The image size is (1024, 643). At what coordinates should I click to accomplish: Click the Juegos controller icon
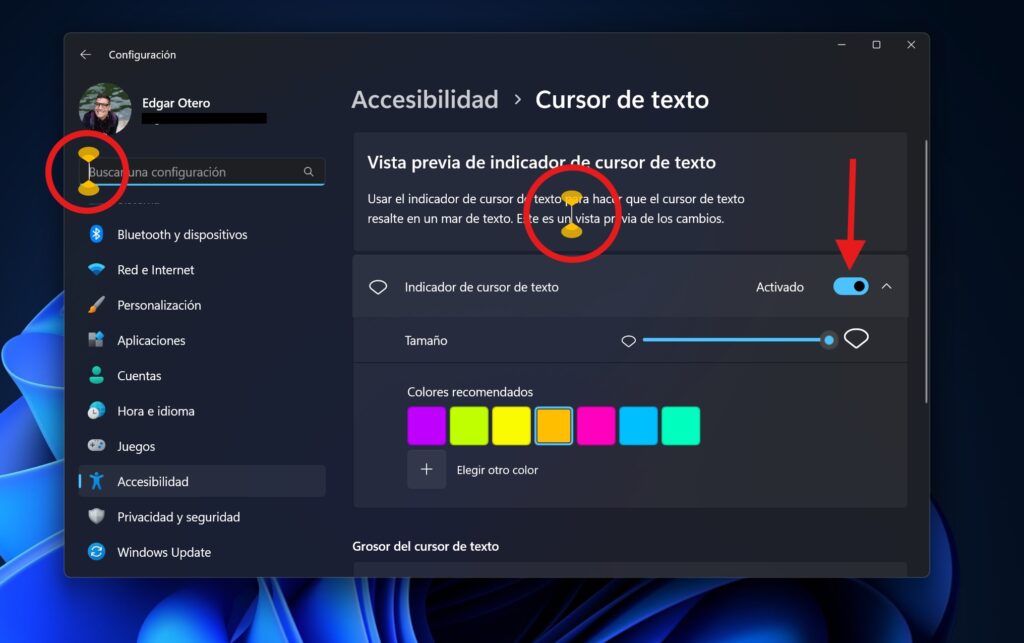tap(97, 445)
